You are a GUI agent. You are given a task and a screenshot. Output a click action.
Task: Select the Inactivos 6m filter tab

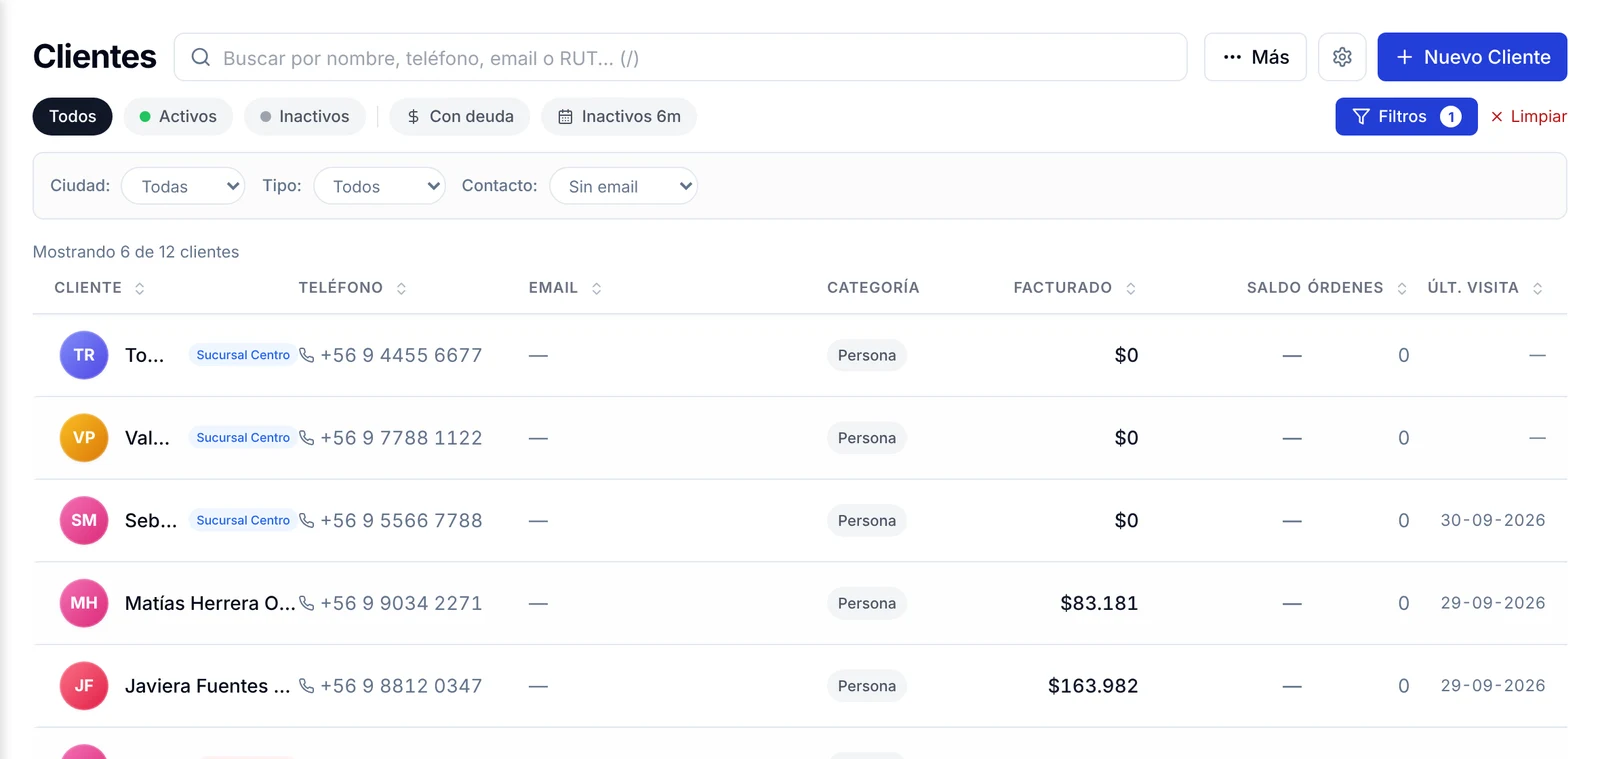(619, 116)
